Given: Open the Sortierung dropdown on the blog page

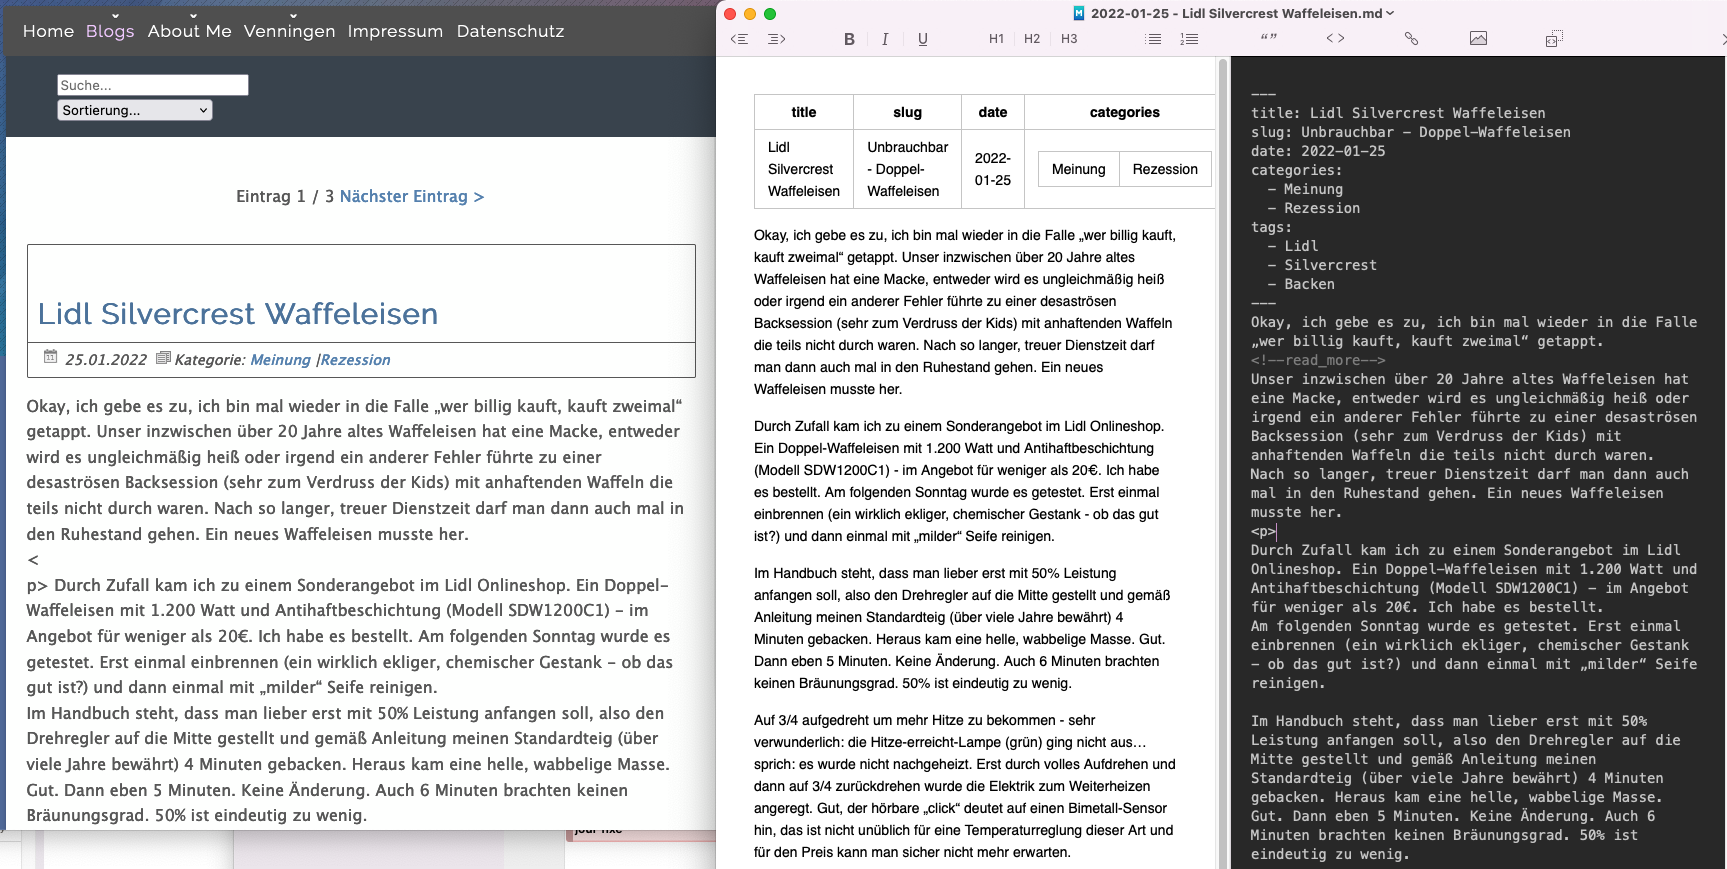Looking at the screenshot, I should pos(135,110).
